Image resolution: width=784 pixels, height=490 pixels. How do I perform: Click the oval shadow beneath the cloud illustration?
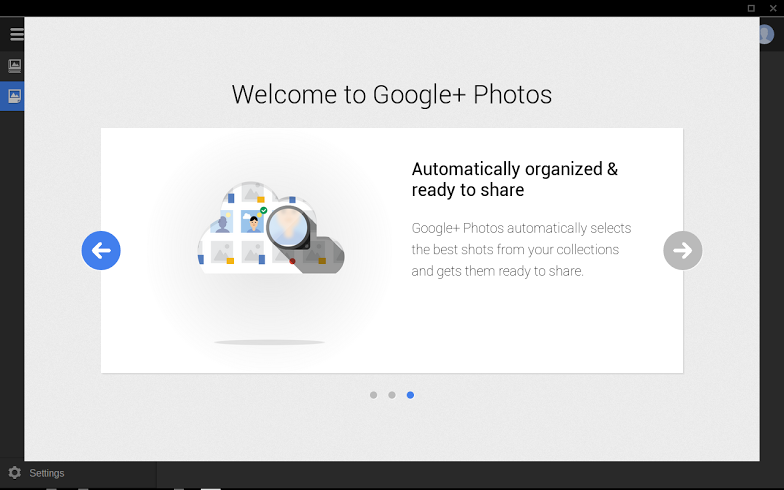click(269, 343)
